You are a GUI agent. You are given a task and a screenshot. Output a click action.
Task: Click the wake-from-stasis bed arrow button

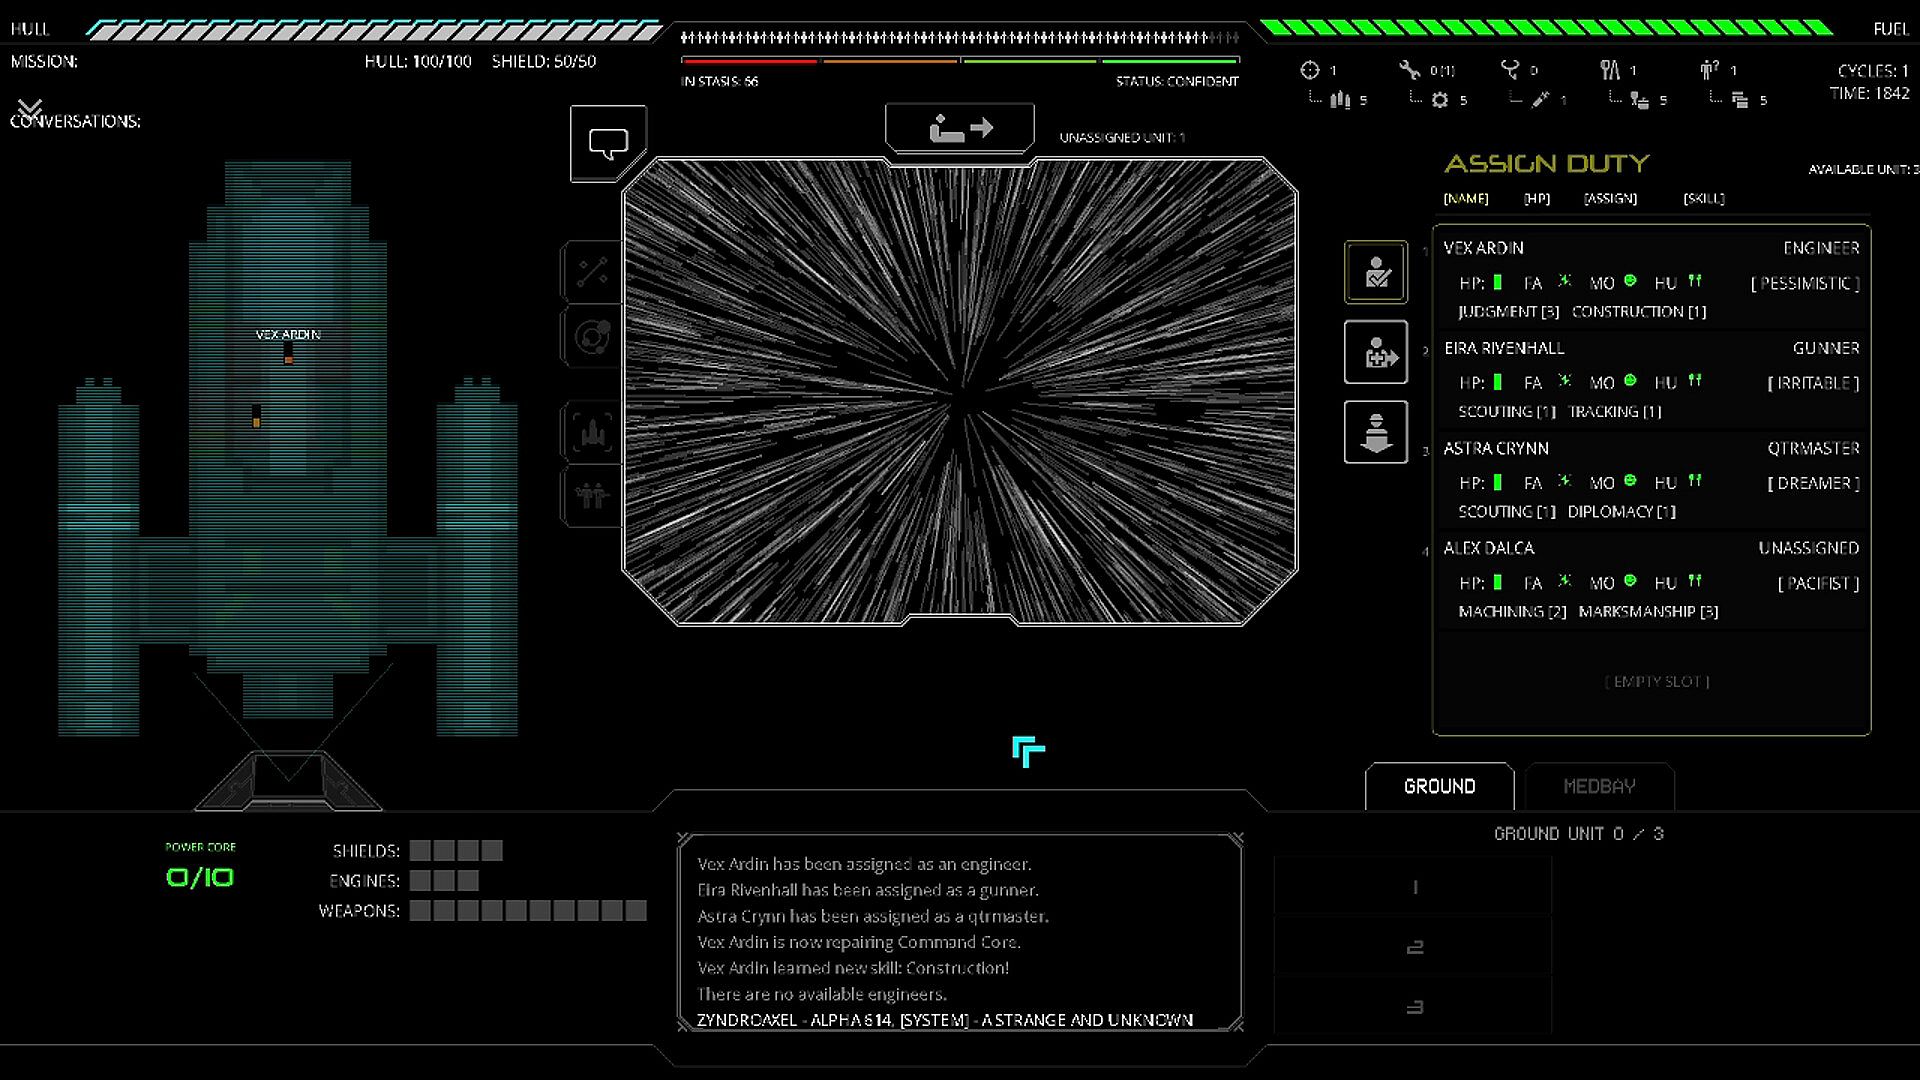[960, 128]
